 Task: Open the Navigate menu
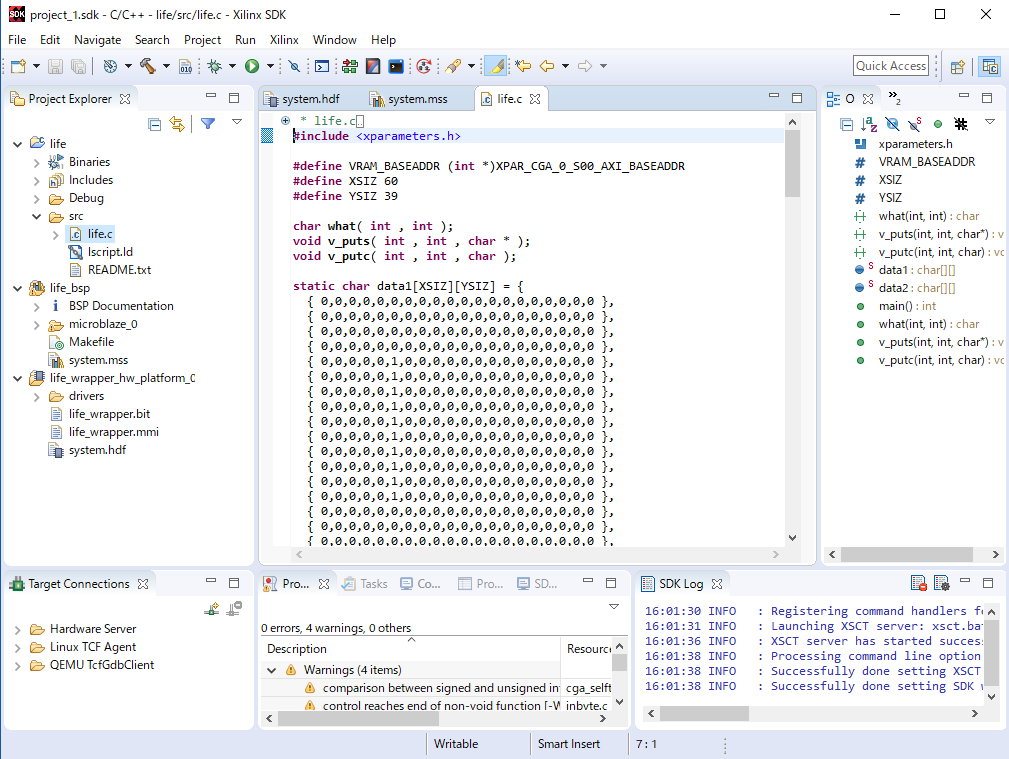click(x=97, y=40)
